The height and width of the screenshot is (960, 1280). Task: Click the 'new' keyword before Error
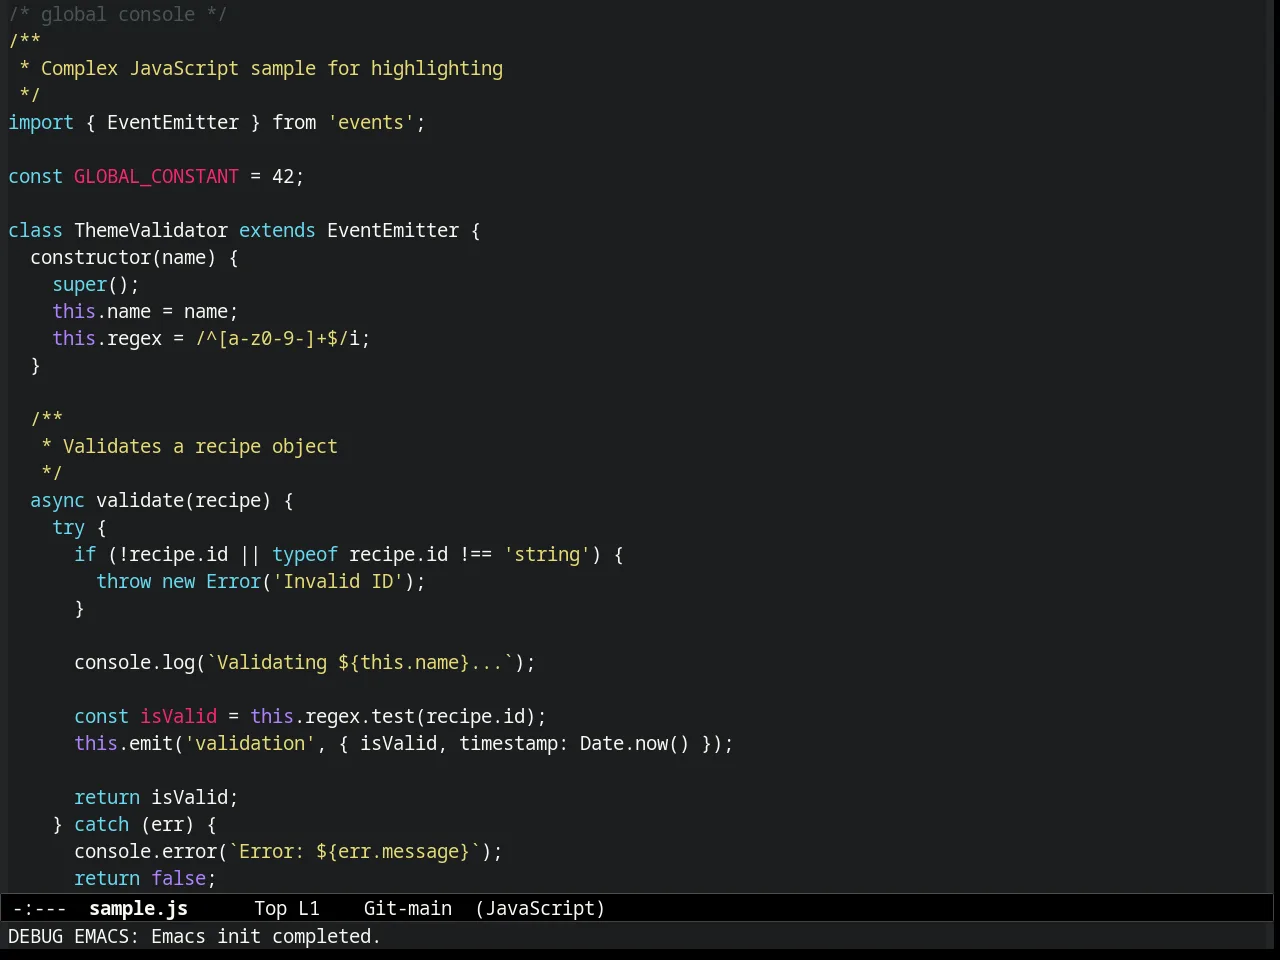pos(178,581)
